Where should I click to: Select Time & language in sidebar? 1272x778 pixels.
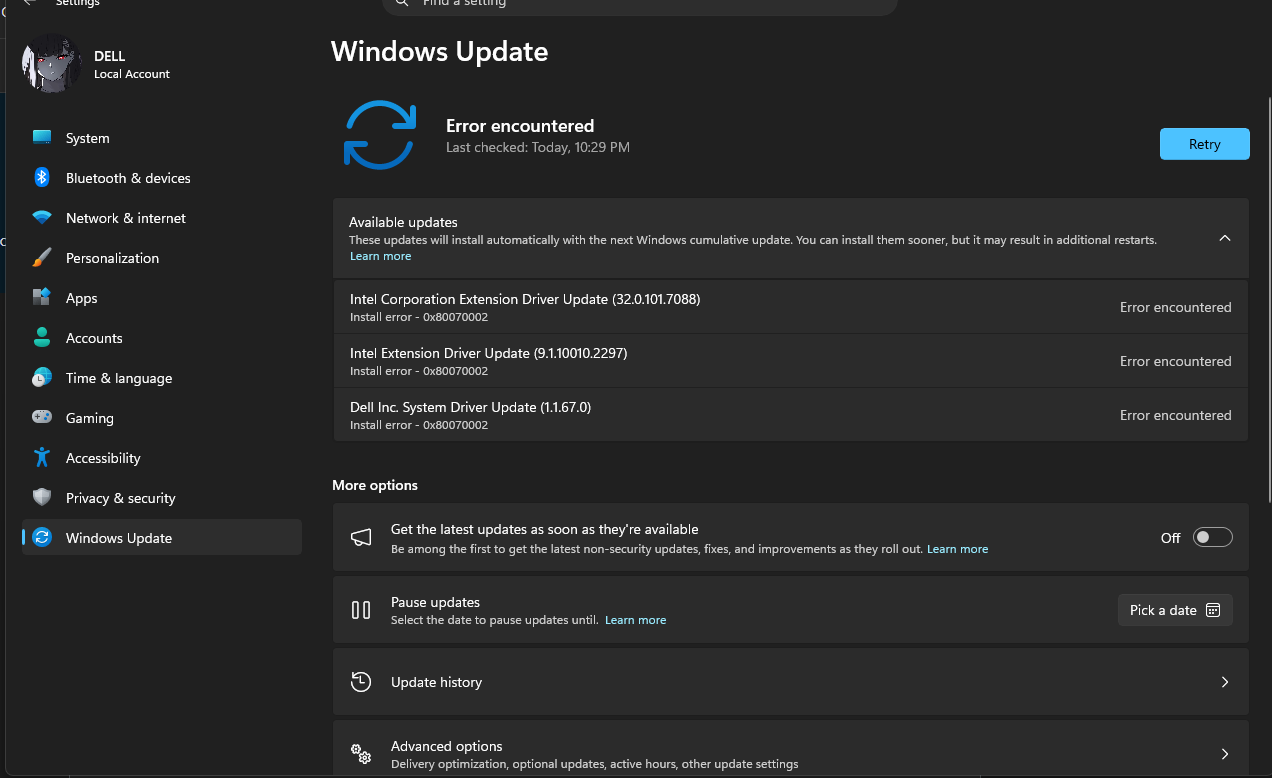coord(162,378)
